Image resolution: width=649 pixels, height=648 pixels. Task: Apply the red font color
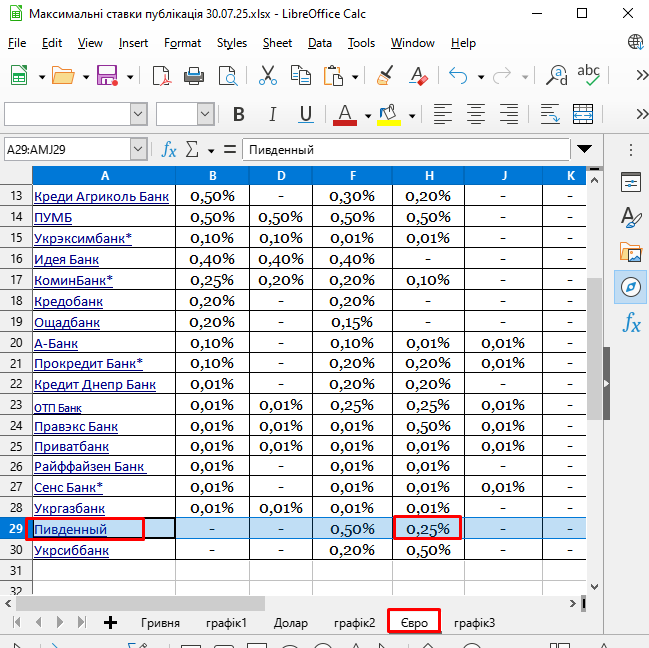pyautogui.click(x=345, y=115)
